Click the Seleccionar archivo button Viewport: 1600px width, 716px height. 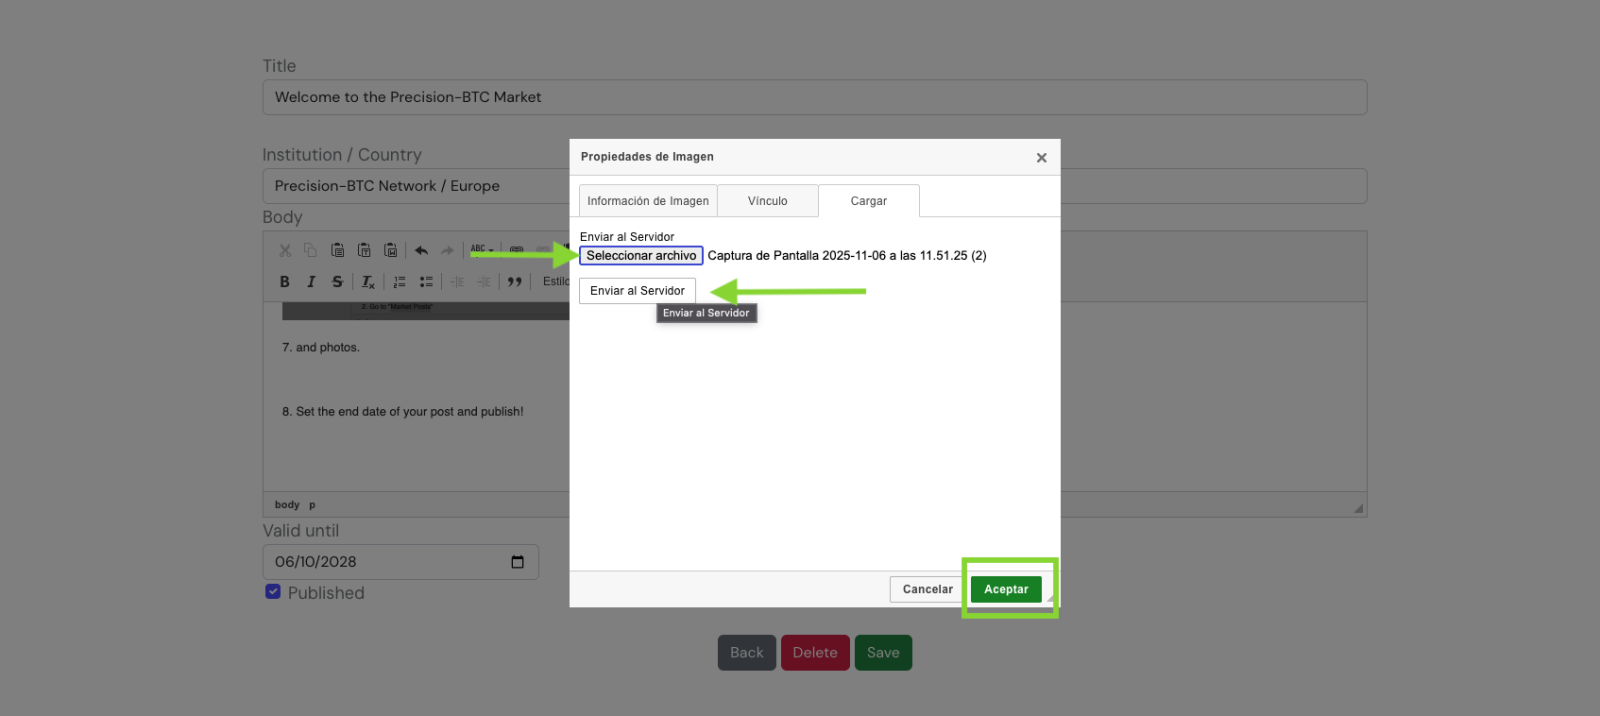click(x=641, y=256)
